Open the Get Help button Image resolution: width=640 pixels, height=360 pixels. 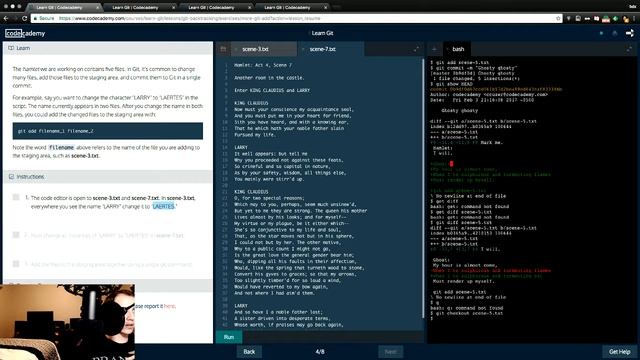619,352
